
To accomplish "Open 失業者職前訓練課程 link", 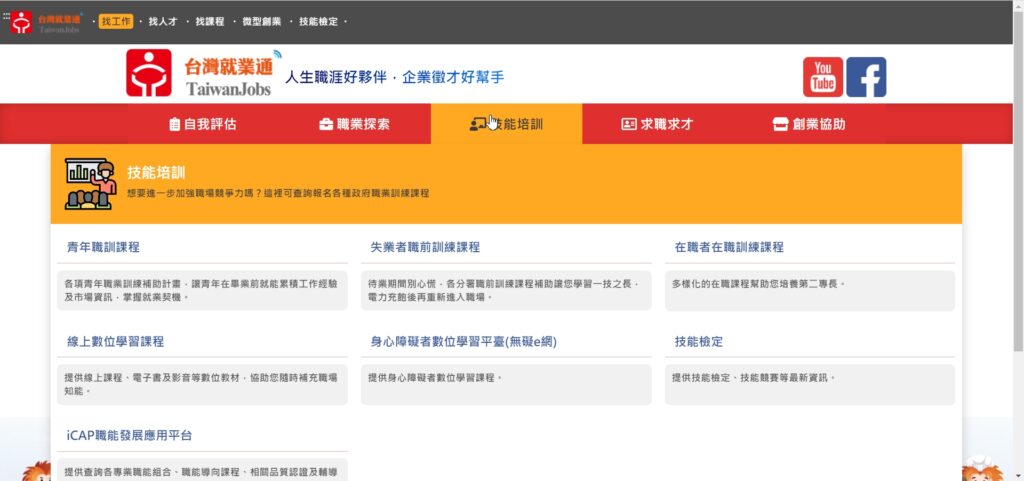I will click(x=425, y=247).
